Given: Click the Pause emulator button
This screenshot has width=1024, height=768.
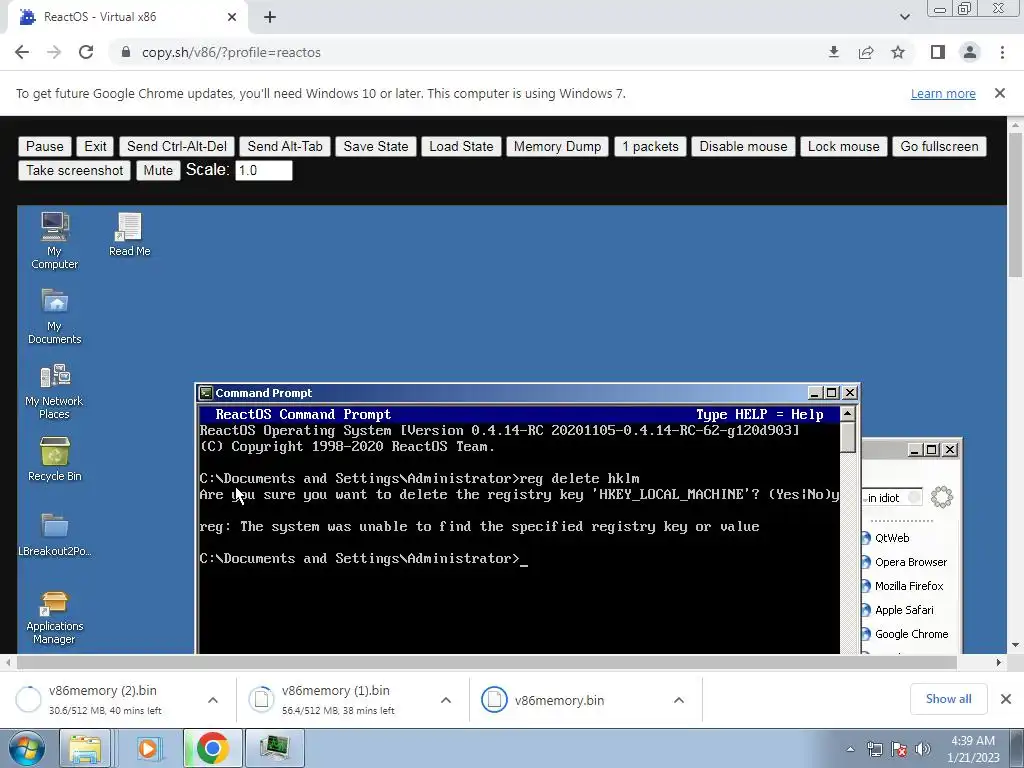Looking at the screenshot, I should [44, 146].
